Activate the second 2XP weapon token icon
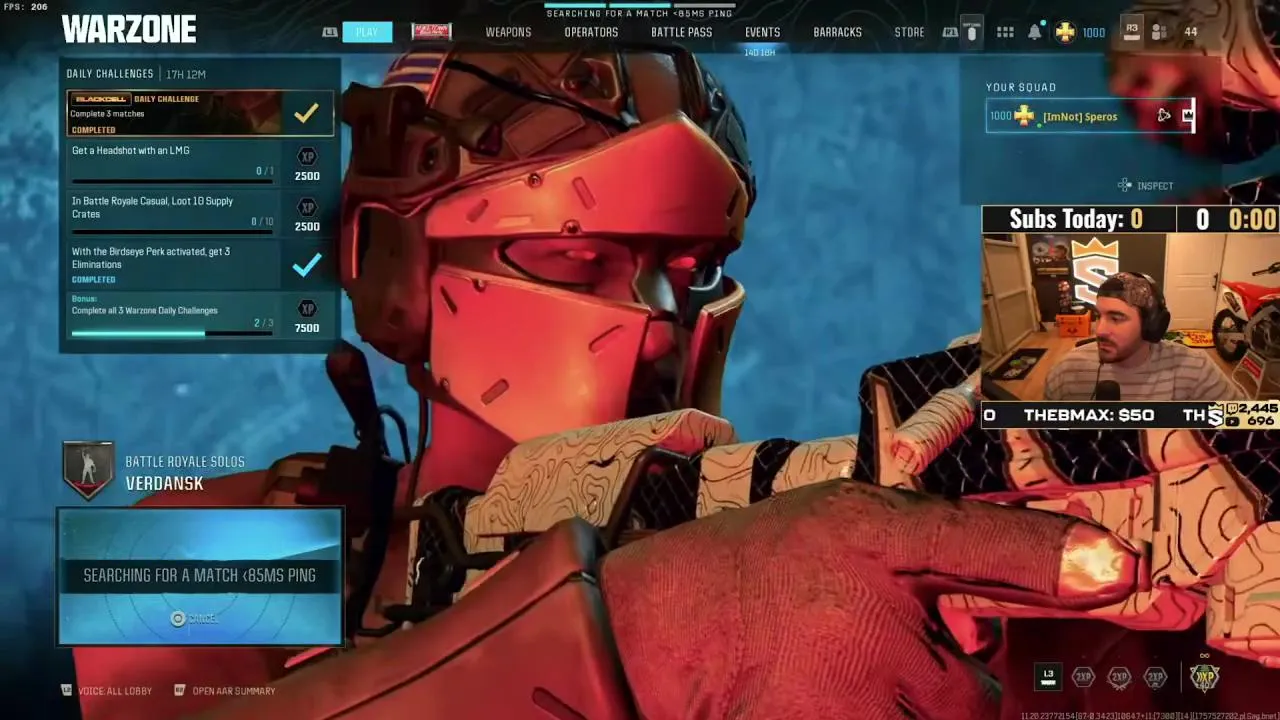 [1119, 677]
